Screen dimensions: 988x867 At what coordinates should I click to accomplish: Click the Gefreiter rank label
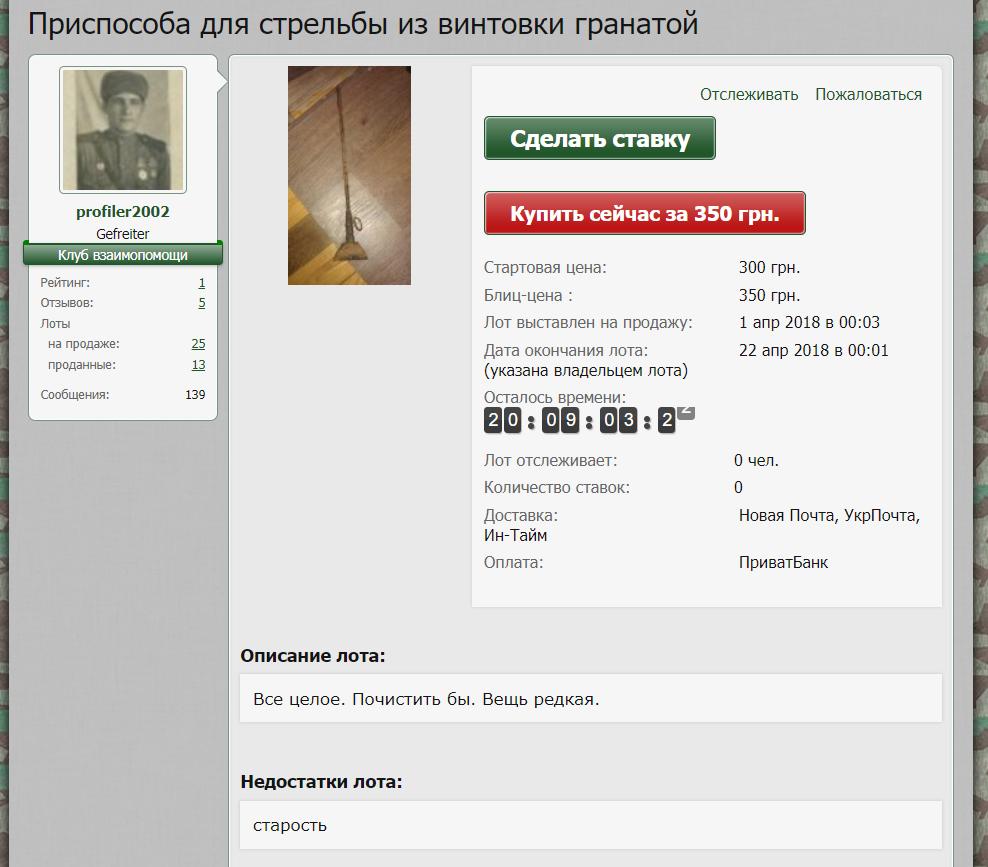(x=123, y=234)
